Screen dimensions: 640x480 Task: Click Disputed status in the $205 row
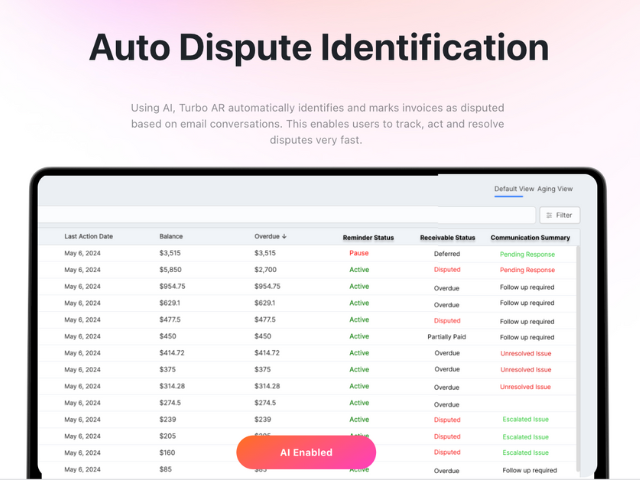447,436
